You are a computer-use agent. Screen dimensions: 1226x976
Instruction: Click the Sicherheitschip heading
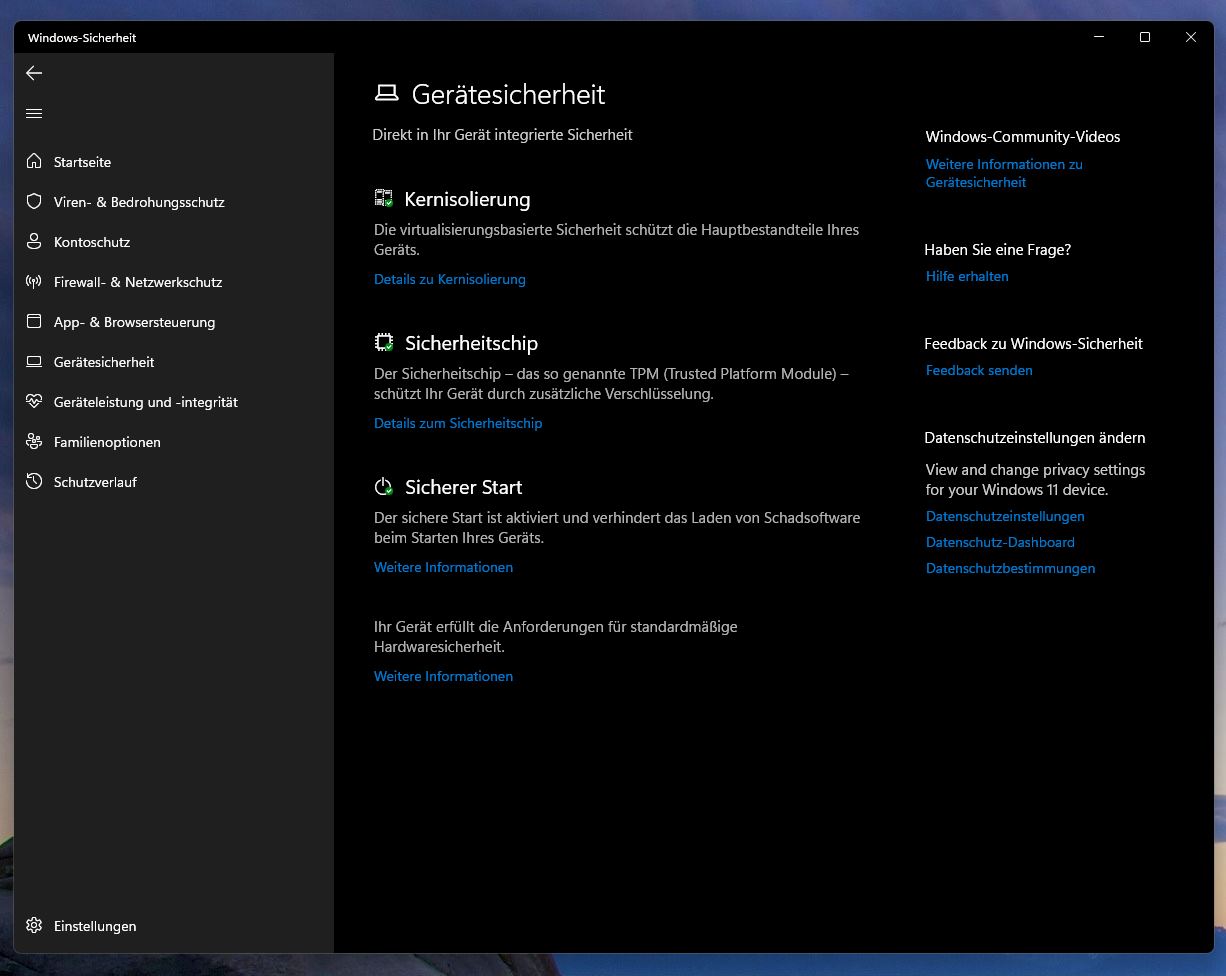click(471, 343)
